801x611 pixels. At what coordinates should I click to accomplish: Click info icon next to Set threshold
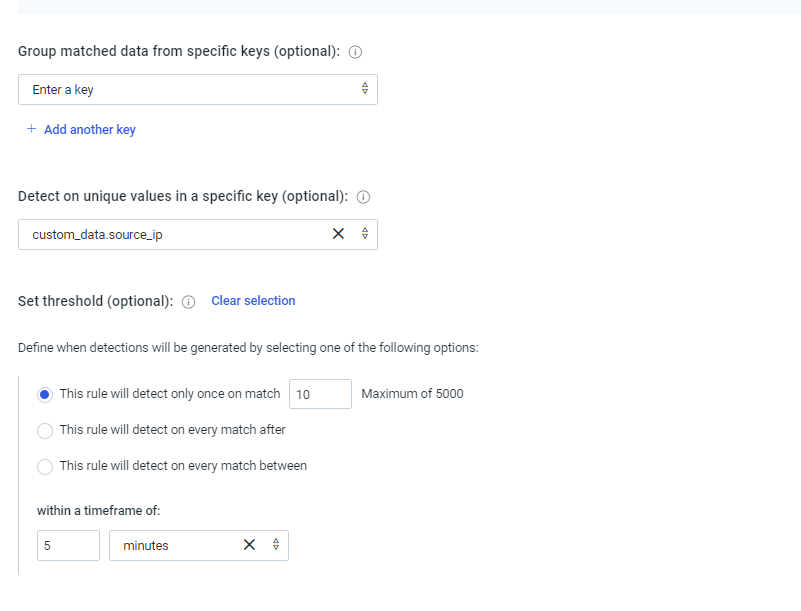(x=188, y=302)
